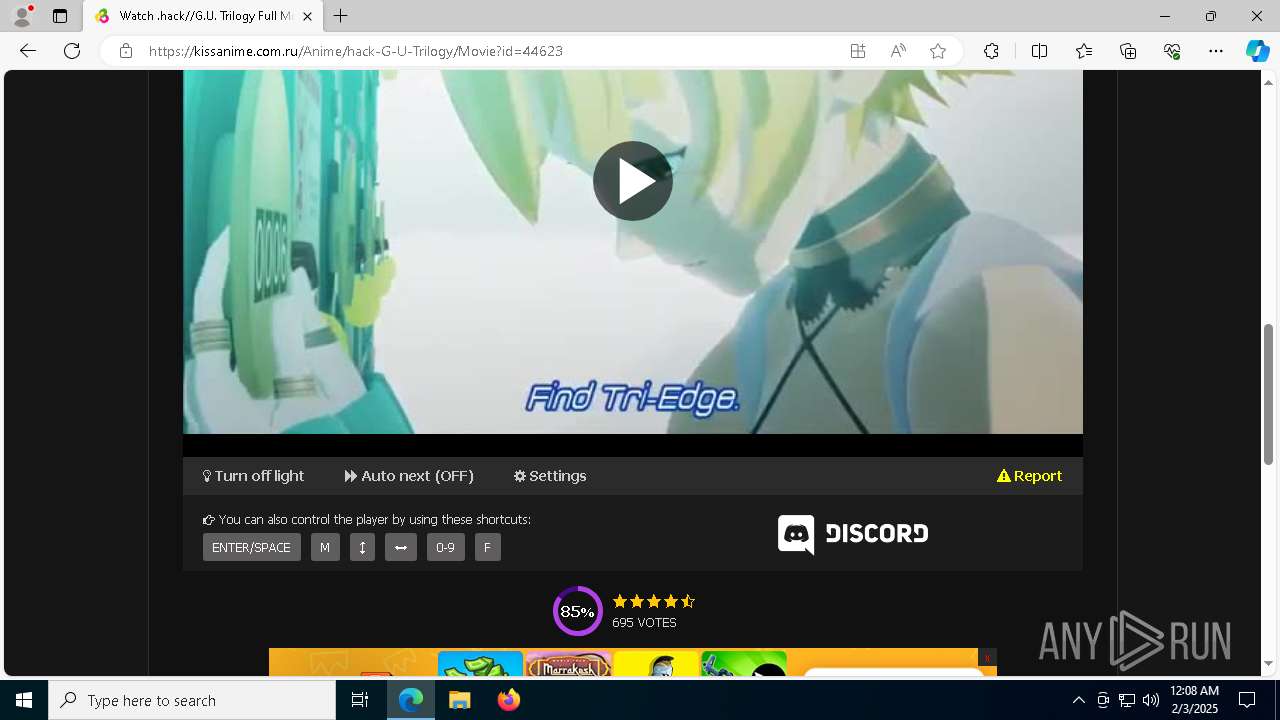Close the banner ad with red X
The image size is (1280, 720).
coord(987,658)
